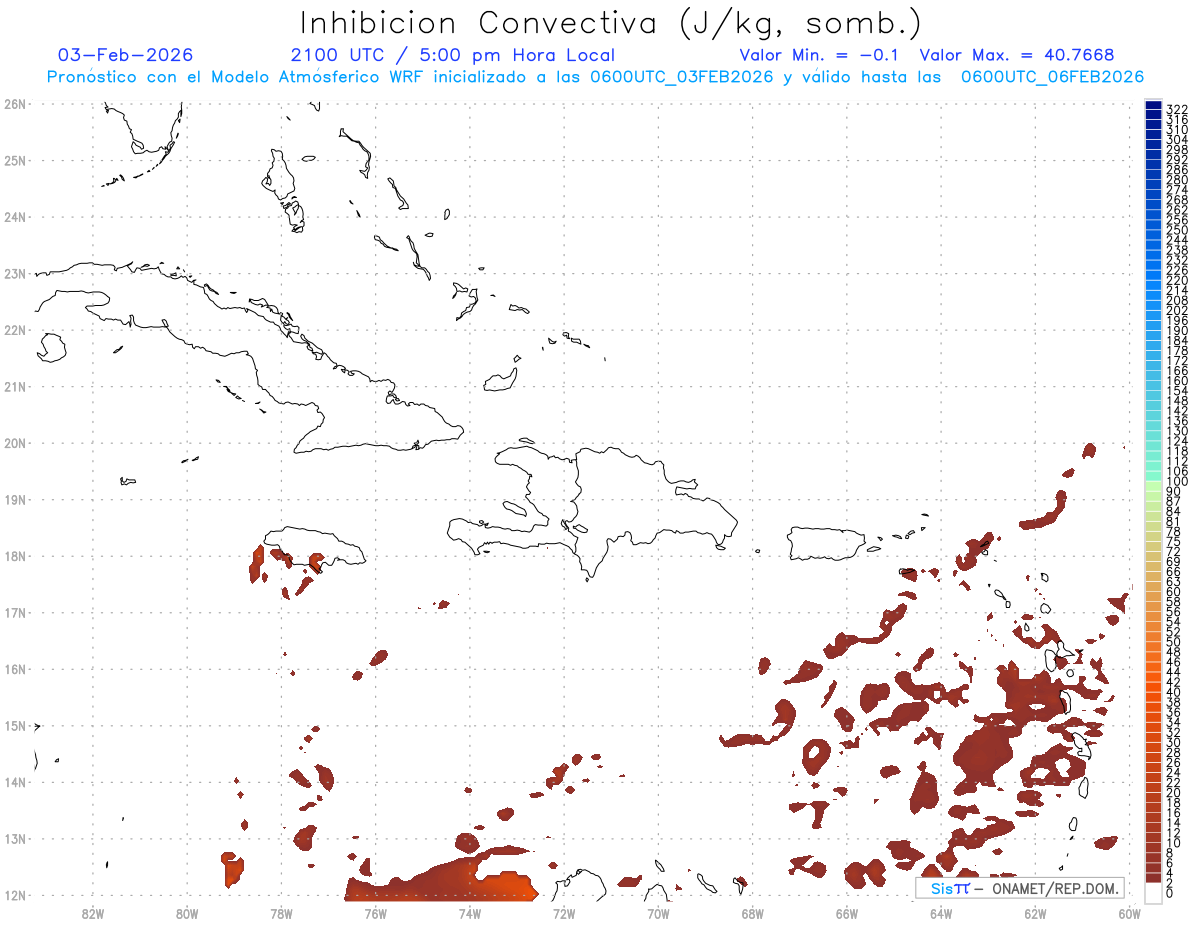Screen dimensions: 1200x927
Task: Click the '12N' latitude label
Action: (14, 895)
